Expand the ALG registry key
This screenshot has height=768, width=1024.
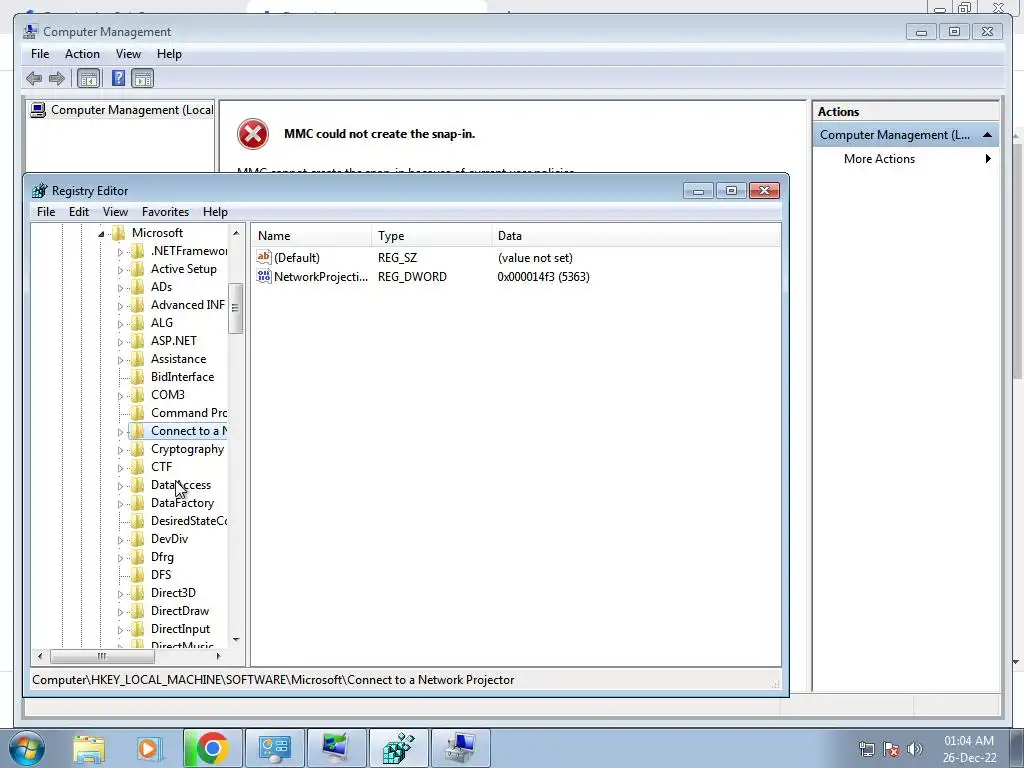(120, 324)
